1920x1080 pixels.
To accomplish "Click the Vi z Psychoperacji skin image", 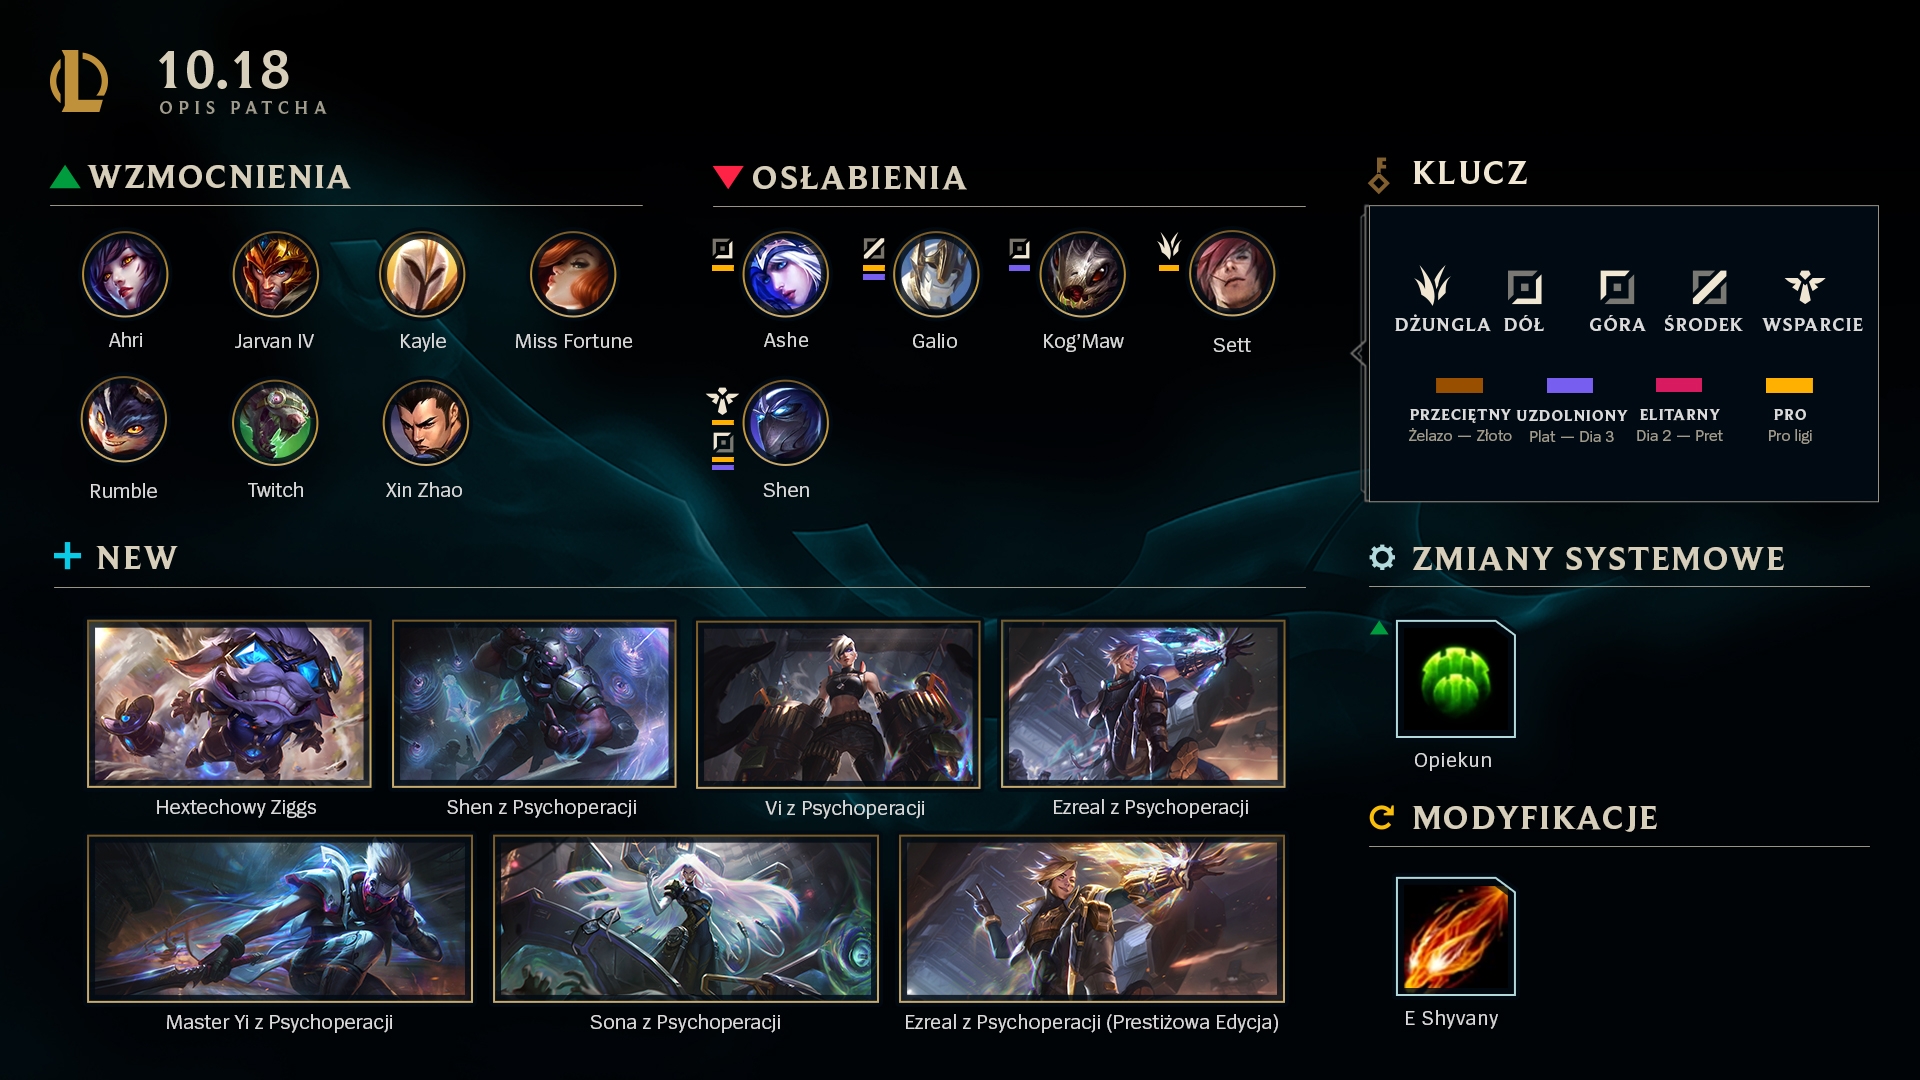I will tap(838, 704).
